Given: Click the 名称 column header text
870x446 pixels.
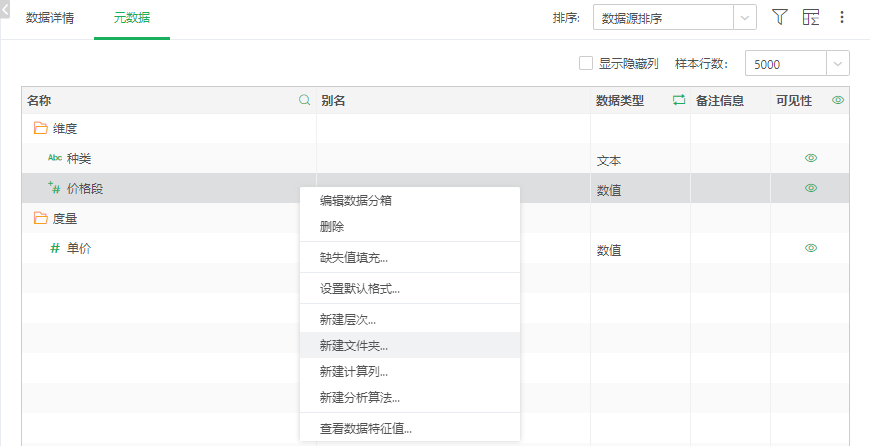Looking at the screenshot, I should (x=39, y=100).
